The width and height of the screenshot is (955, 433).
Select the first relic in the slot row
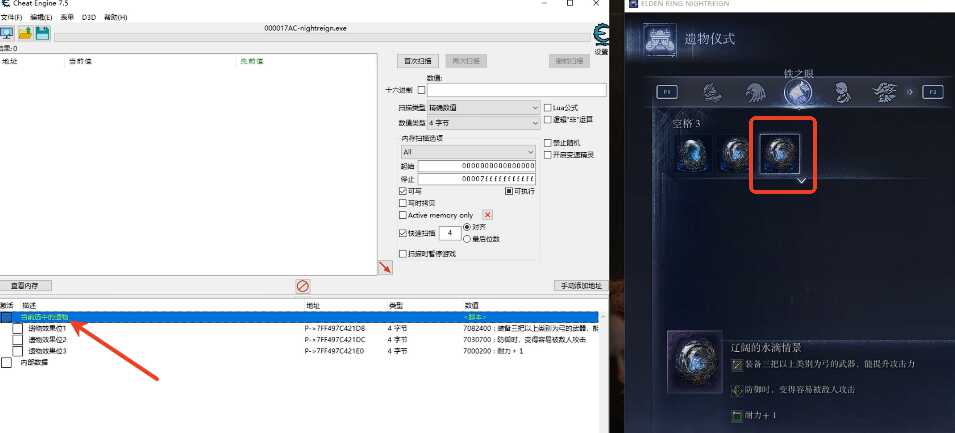click(693, 152)
